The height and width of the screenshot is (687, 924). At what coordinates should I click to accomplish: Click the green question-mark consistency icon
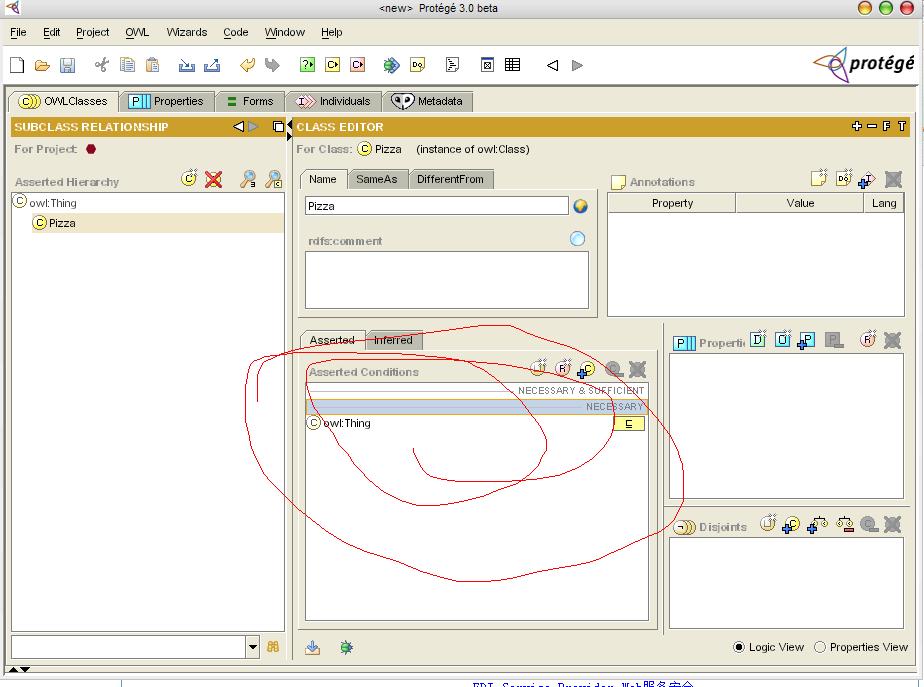click(308, 64)
